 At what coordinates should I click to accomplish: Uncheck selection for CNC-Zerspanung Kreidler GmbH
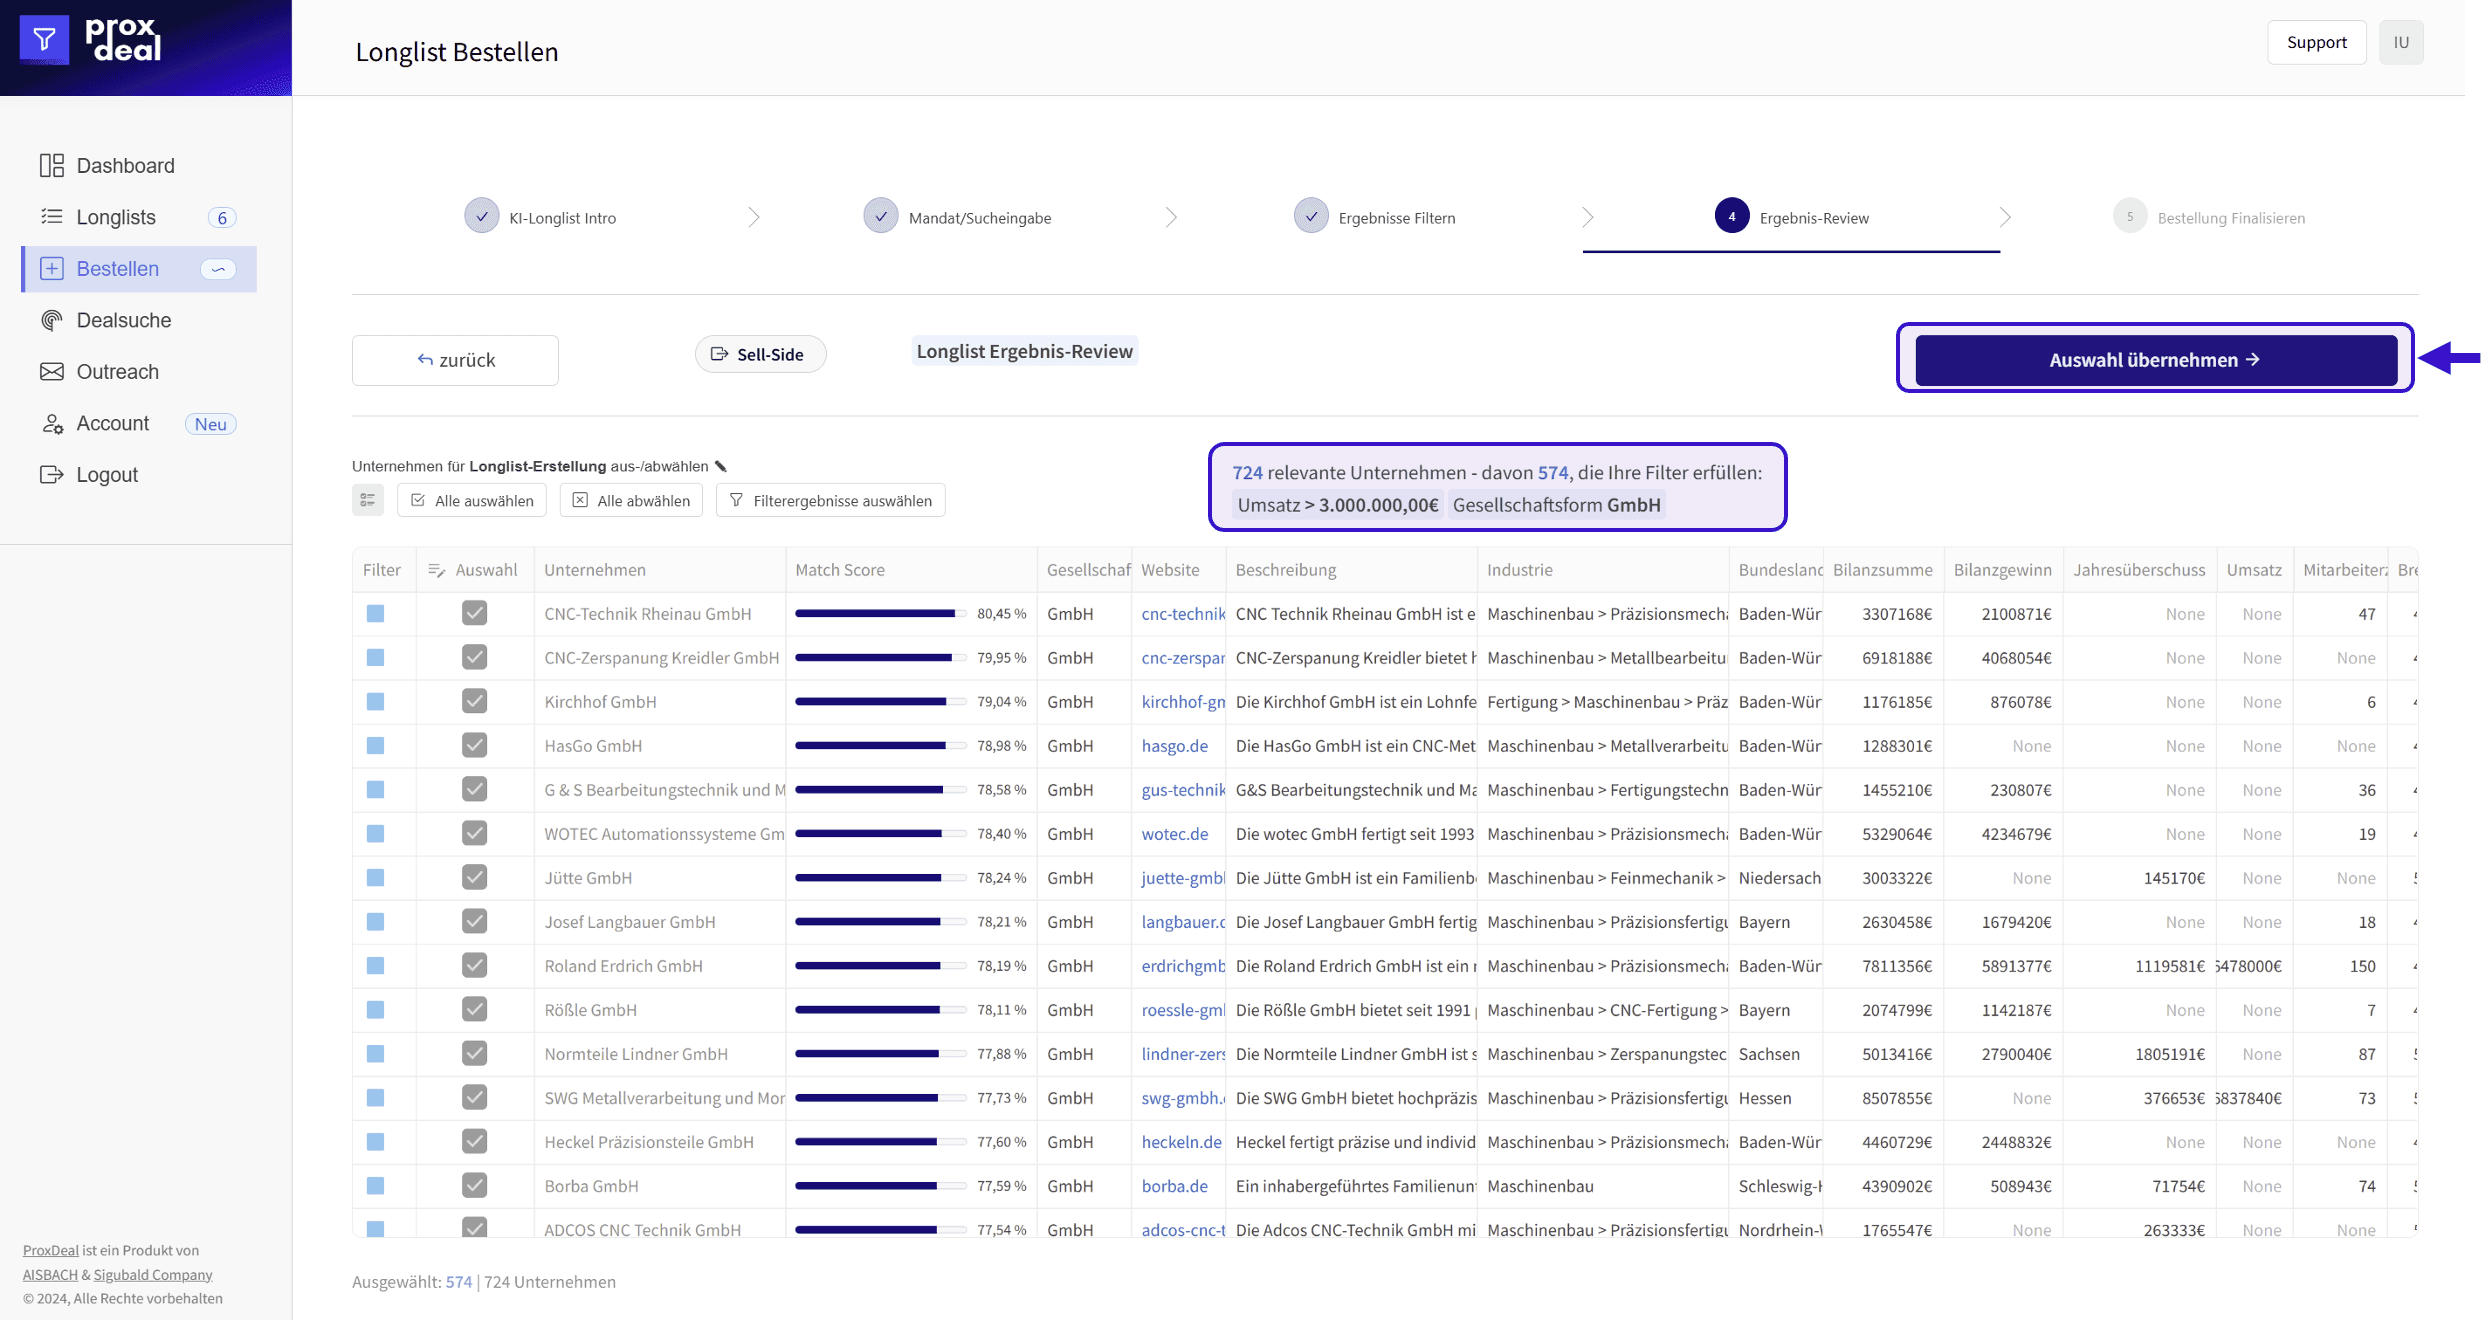click(x=475, y=657)
